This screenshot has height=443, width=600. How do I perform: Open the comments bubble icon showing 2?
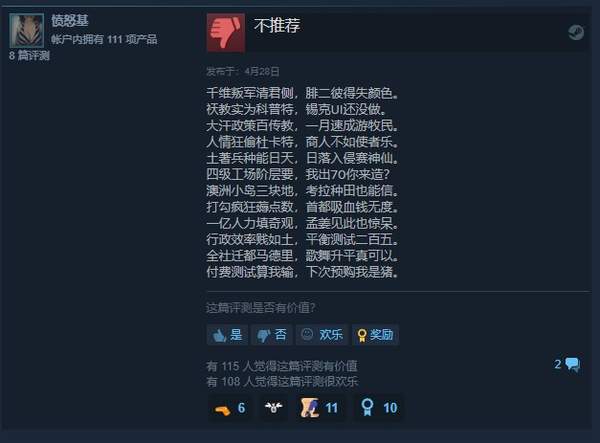567,365
